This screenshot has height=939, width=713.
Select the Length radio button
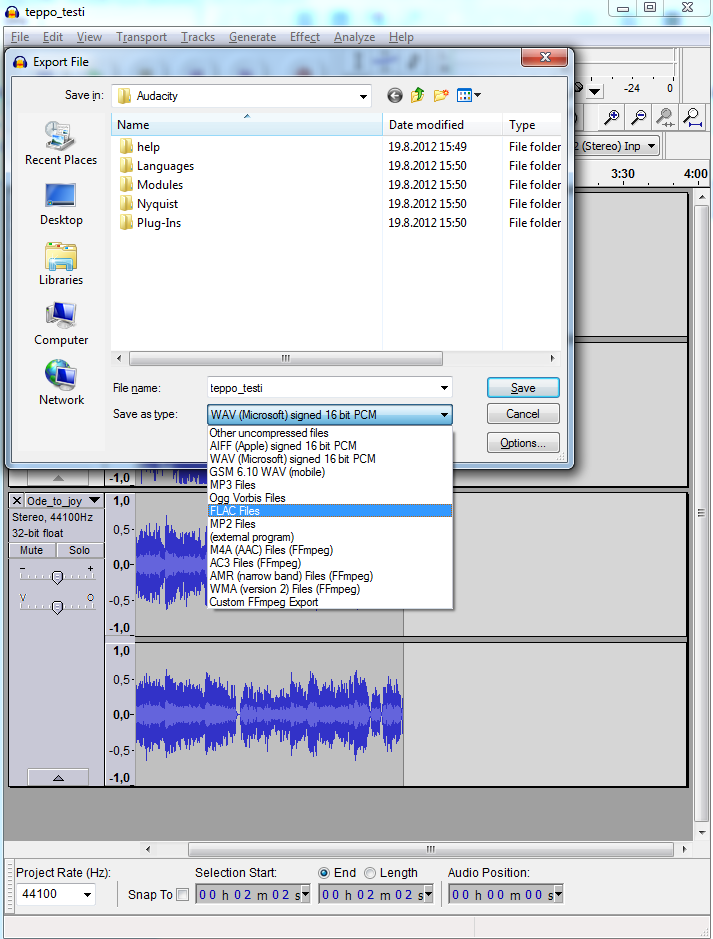click(x=370, y=873)
